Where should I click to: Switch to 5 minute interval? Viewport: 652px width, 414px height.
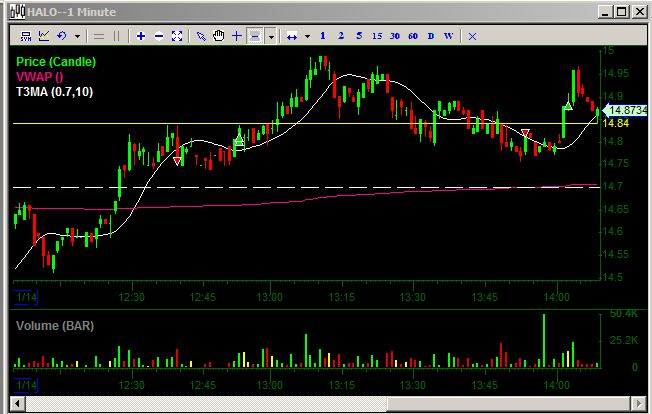359,36
